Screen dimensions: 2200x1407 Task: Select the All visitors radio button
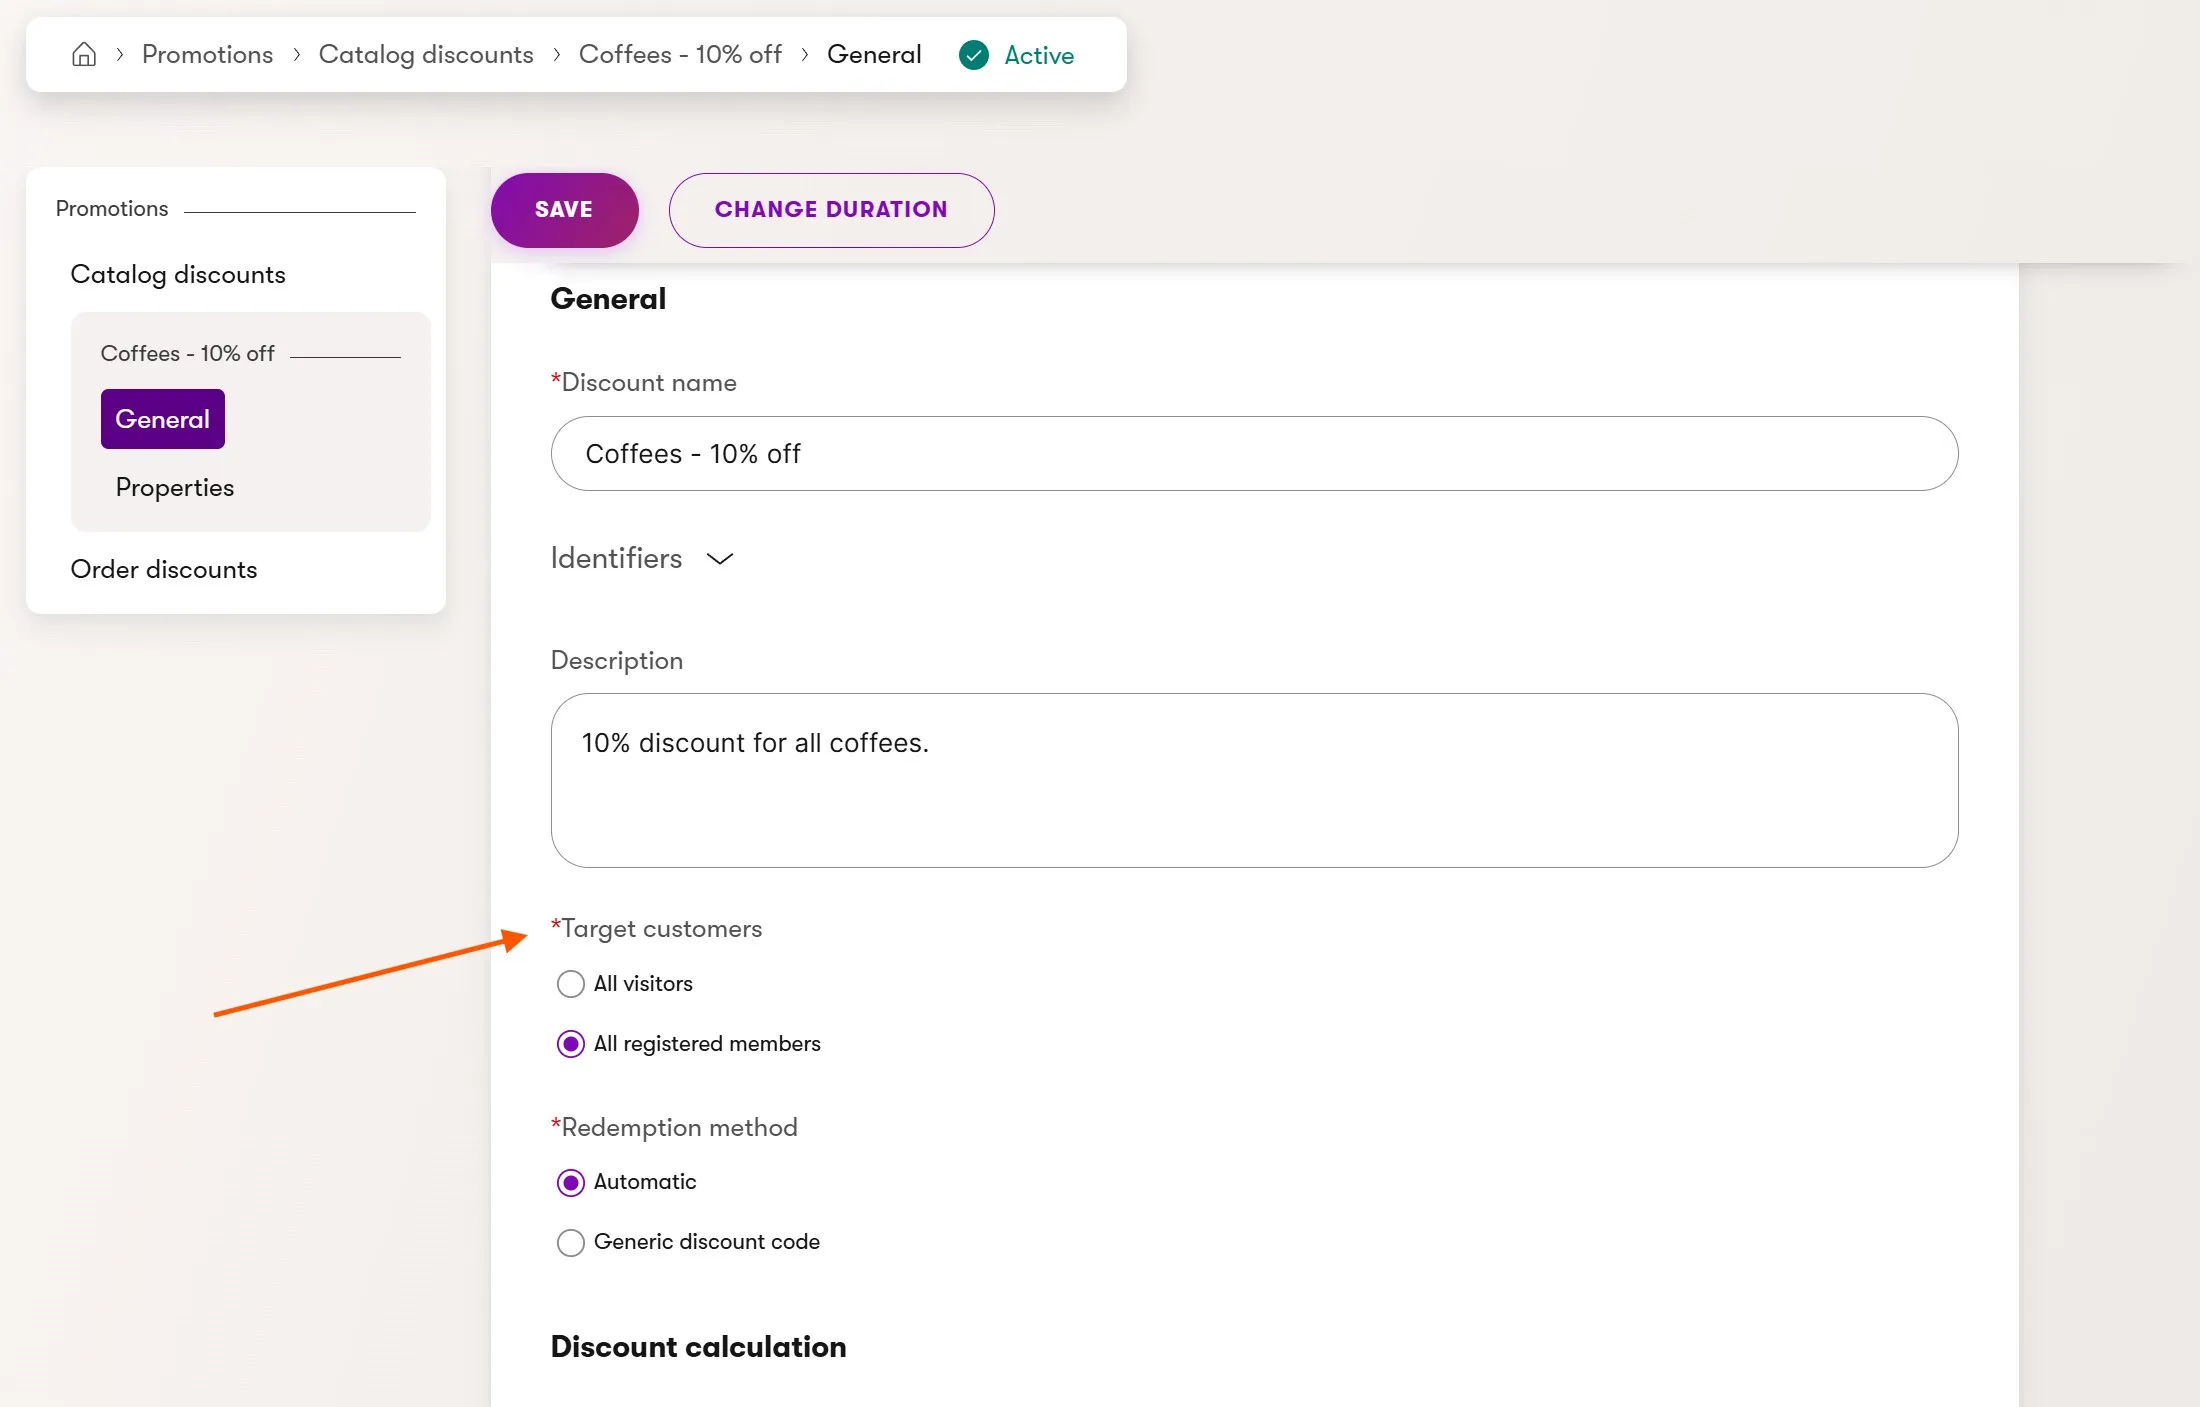570,984
